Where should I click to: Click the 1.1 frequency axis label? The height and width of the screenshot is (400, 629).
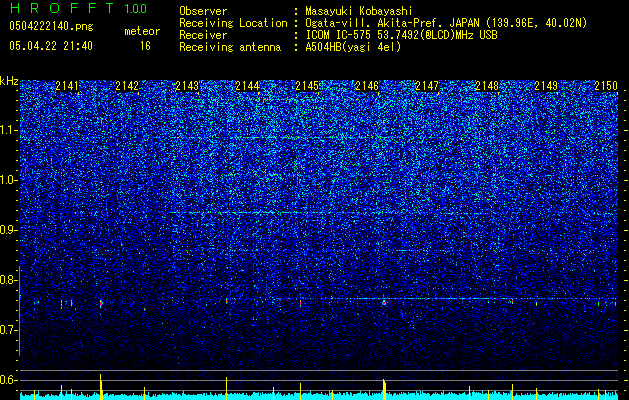[9, 130]
